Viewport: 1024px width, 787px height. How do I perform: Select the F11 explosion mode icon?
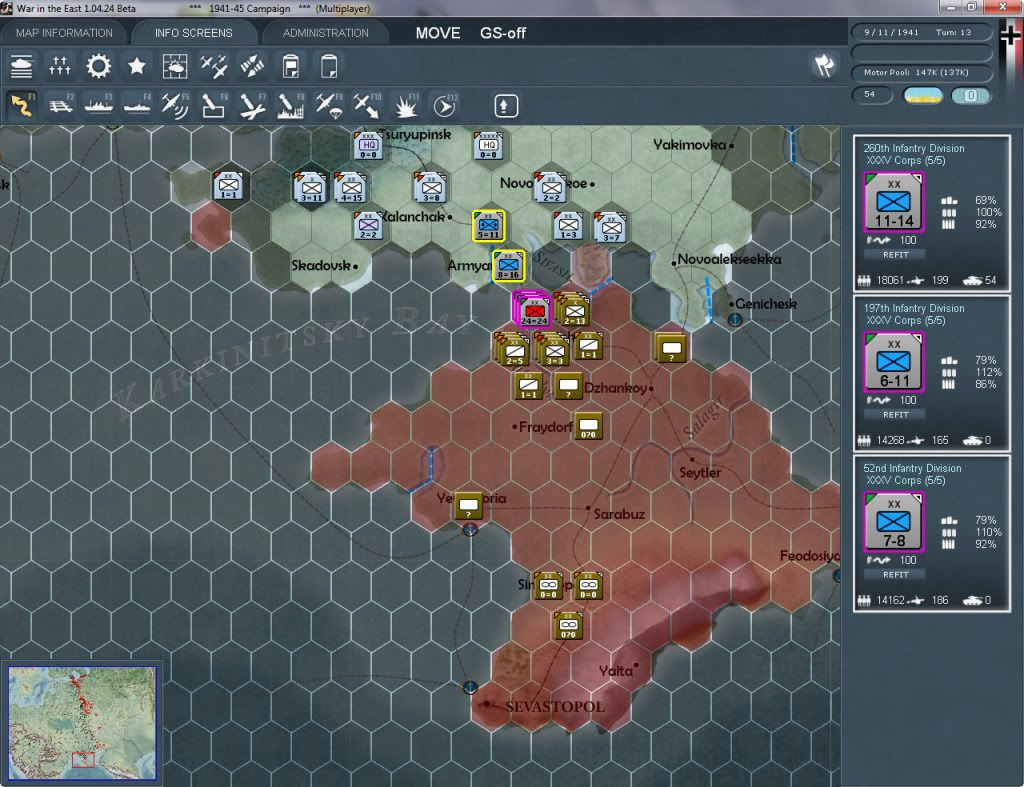point(406,106)
